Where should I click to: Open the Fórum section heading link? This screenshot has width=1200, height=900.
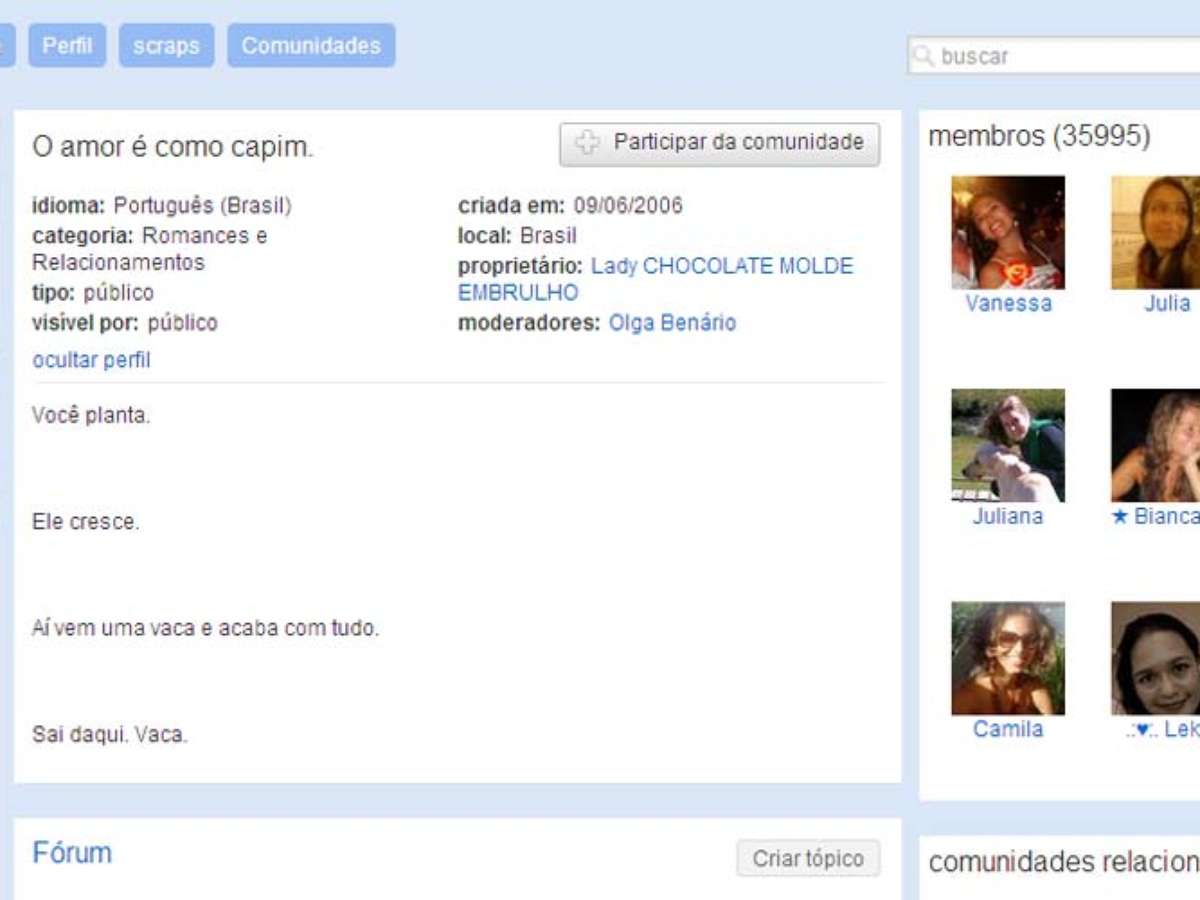(72, 853)
